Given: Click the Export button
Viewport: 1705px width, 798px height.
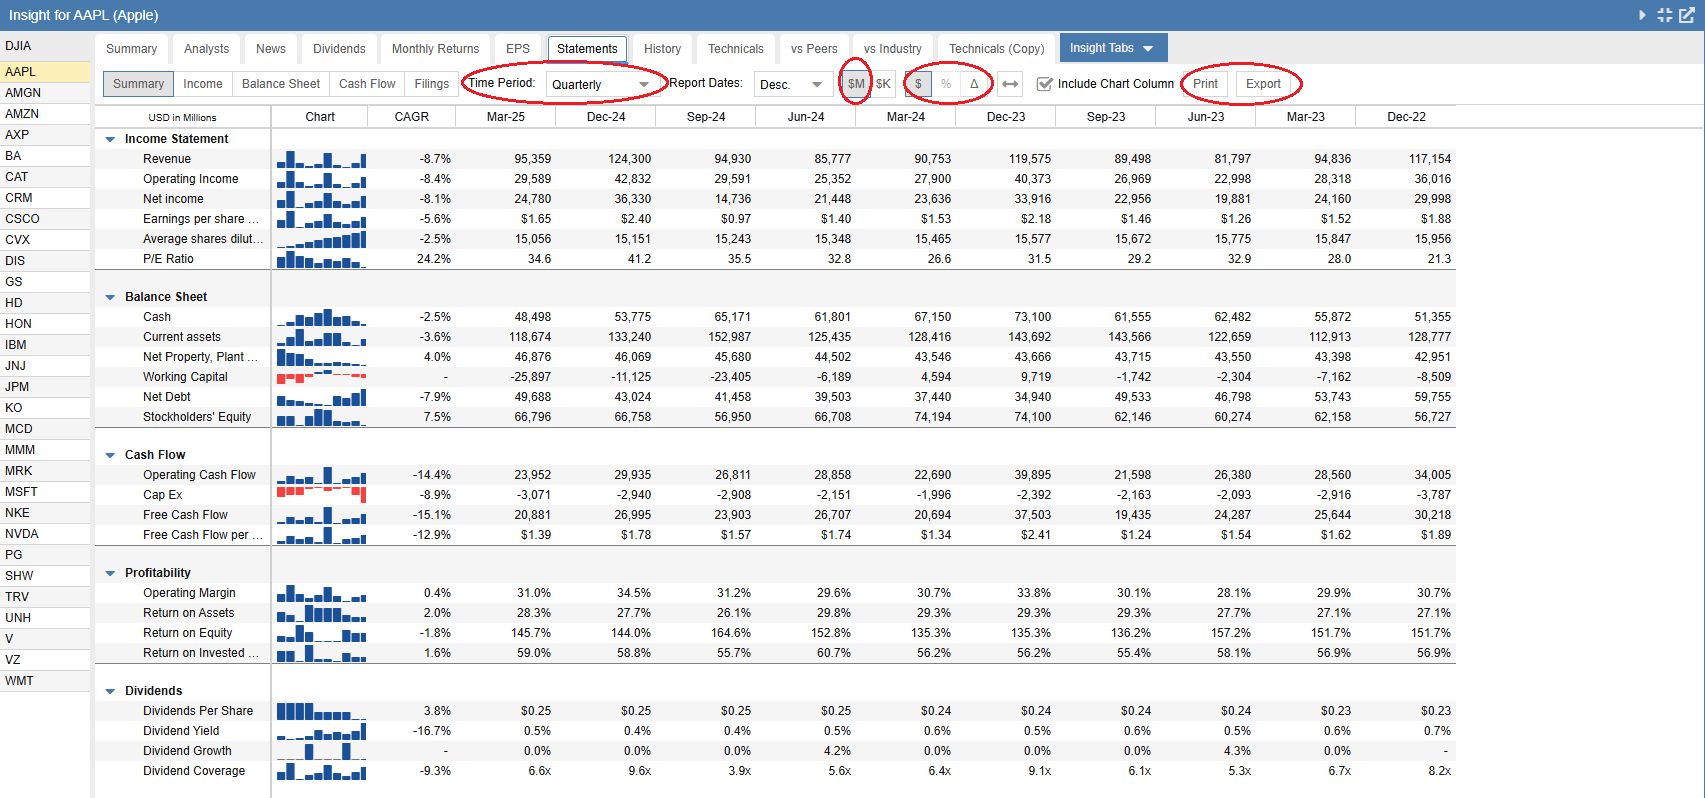Looking at the screenshot, I should coord(1263,84).
